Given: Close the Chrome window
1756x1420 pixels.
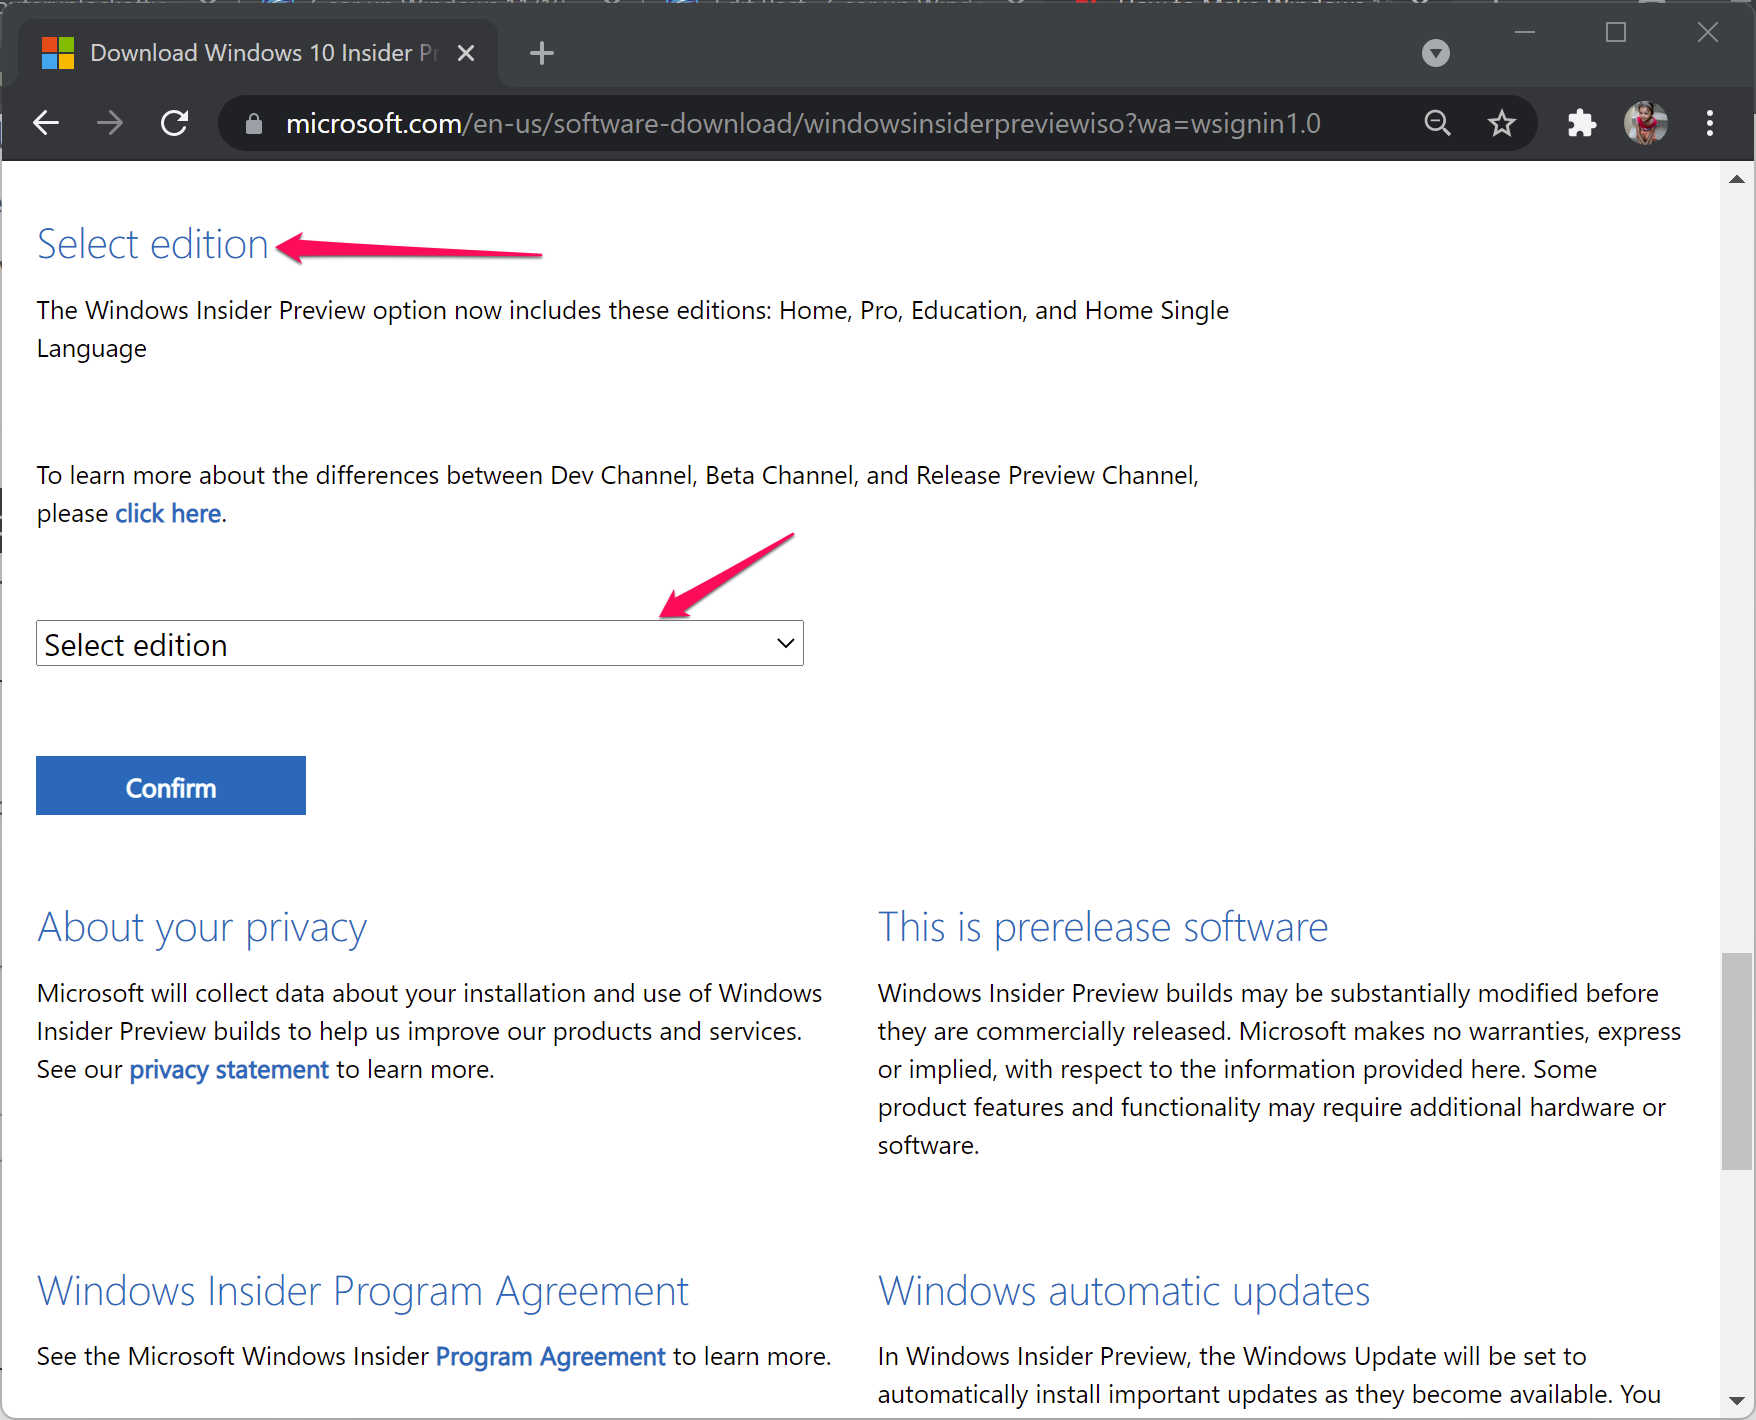Looking at the screenshot, I should tap(1708, 32).
